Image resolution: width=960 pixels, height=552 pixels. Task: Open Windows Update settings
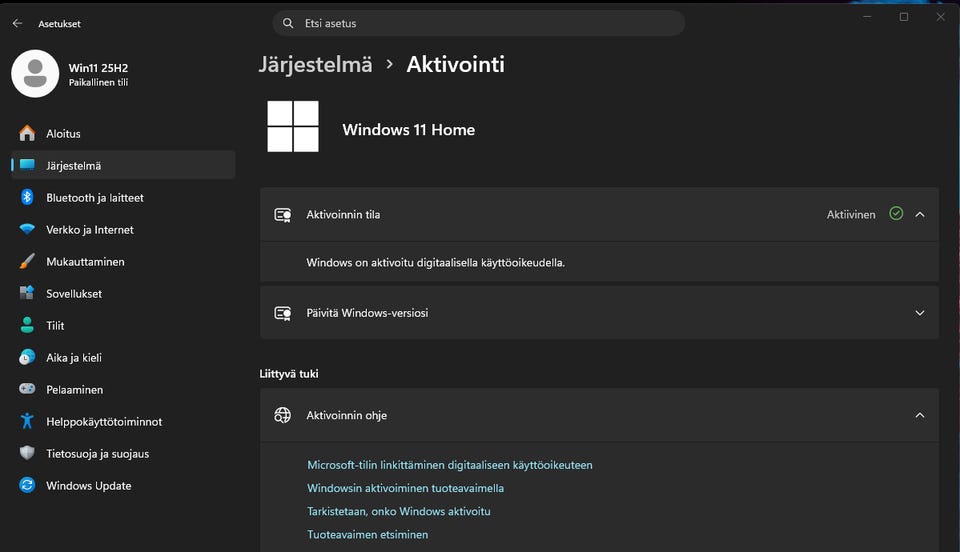123,486
